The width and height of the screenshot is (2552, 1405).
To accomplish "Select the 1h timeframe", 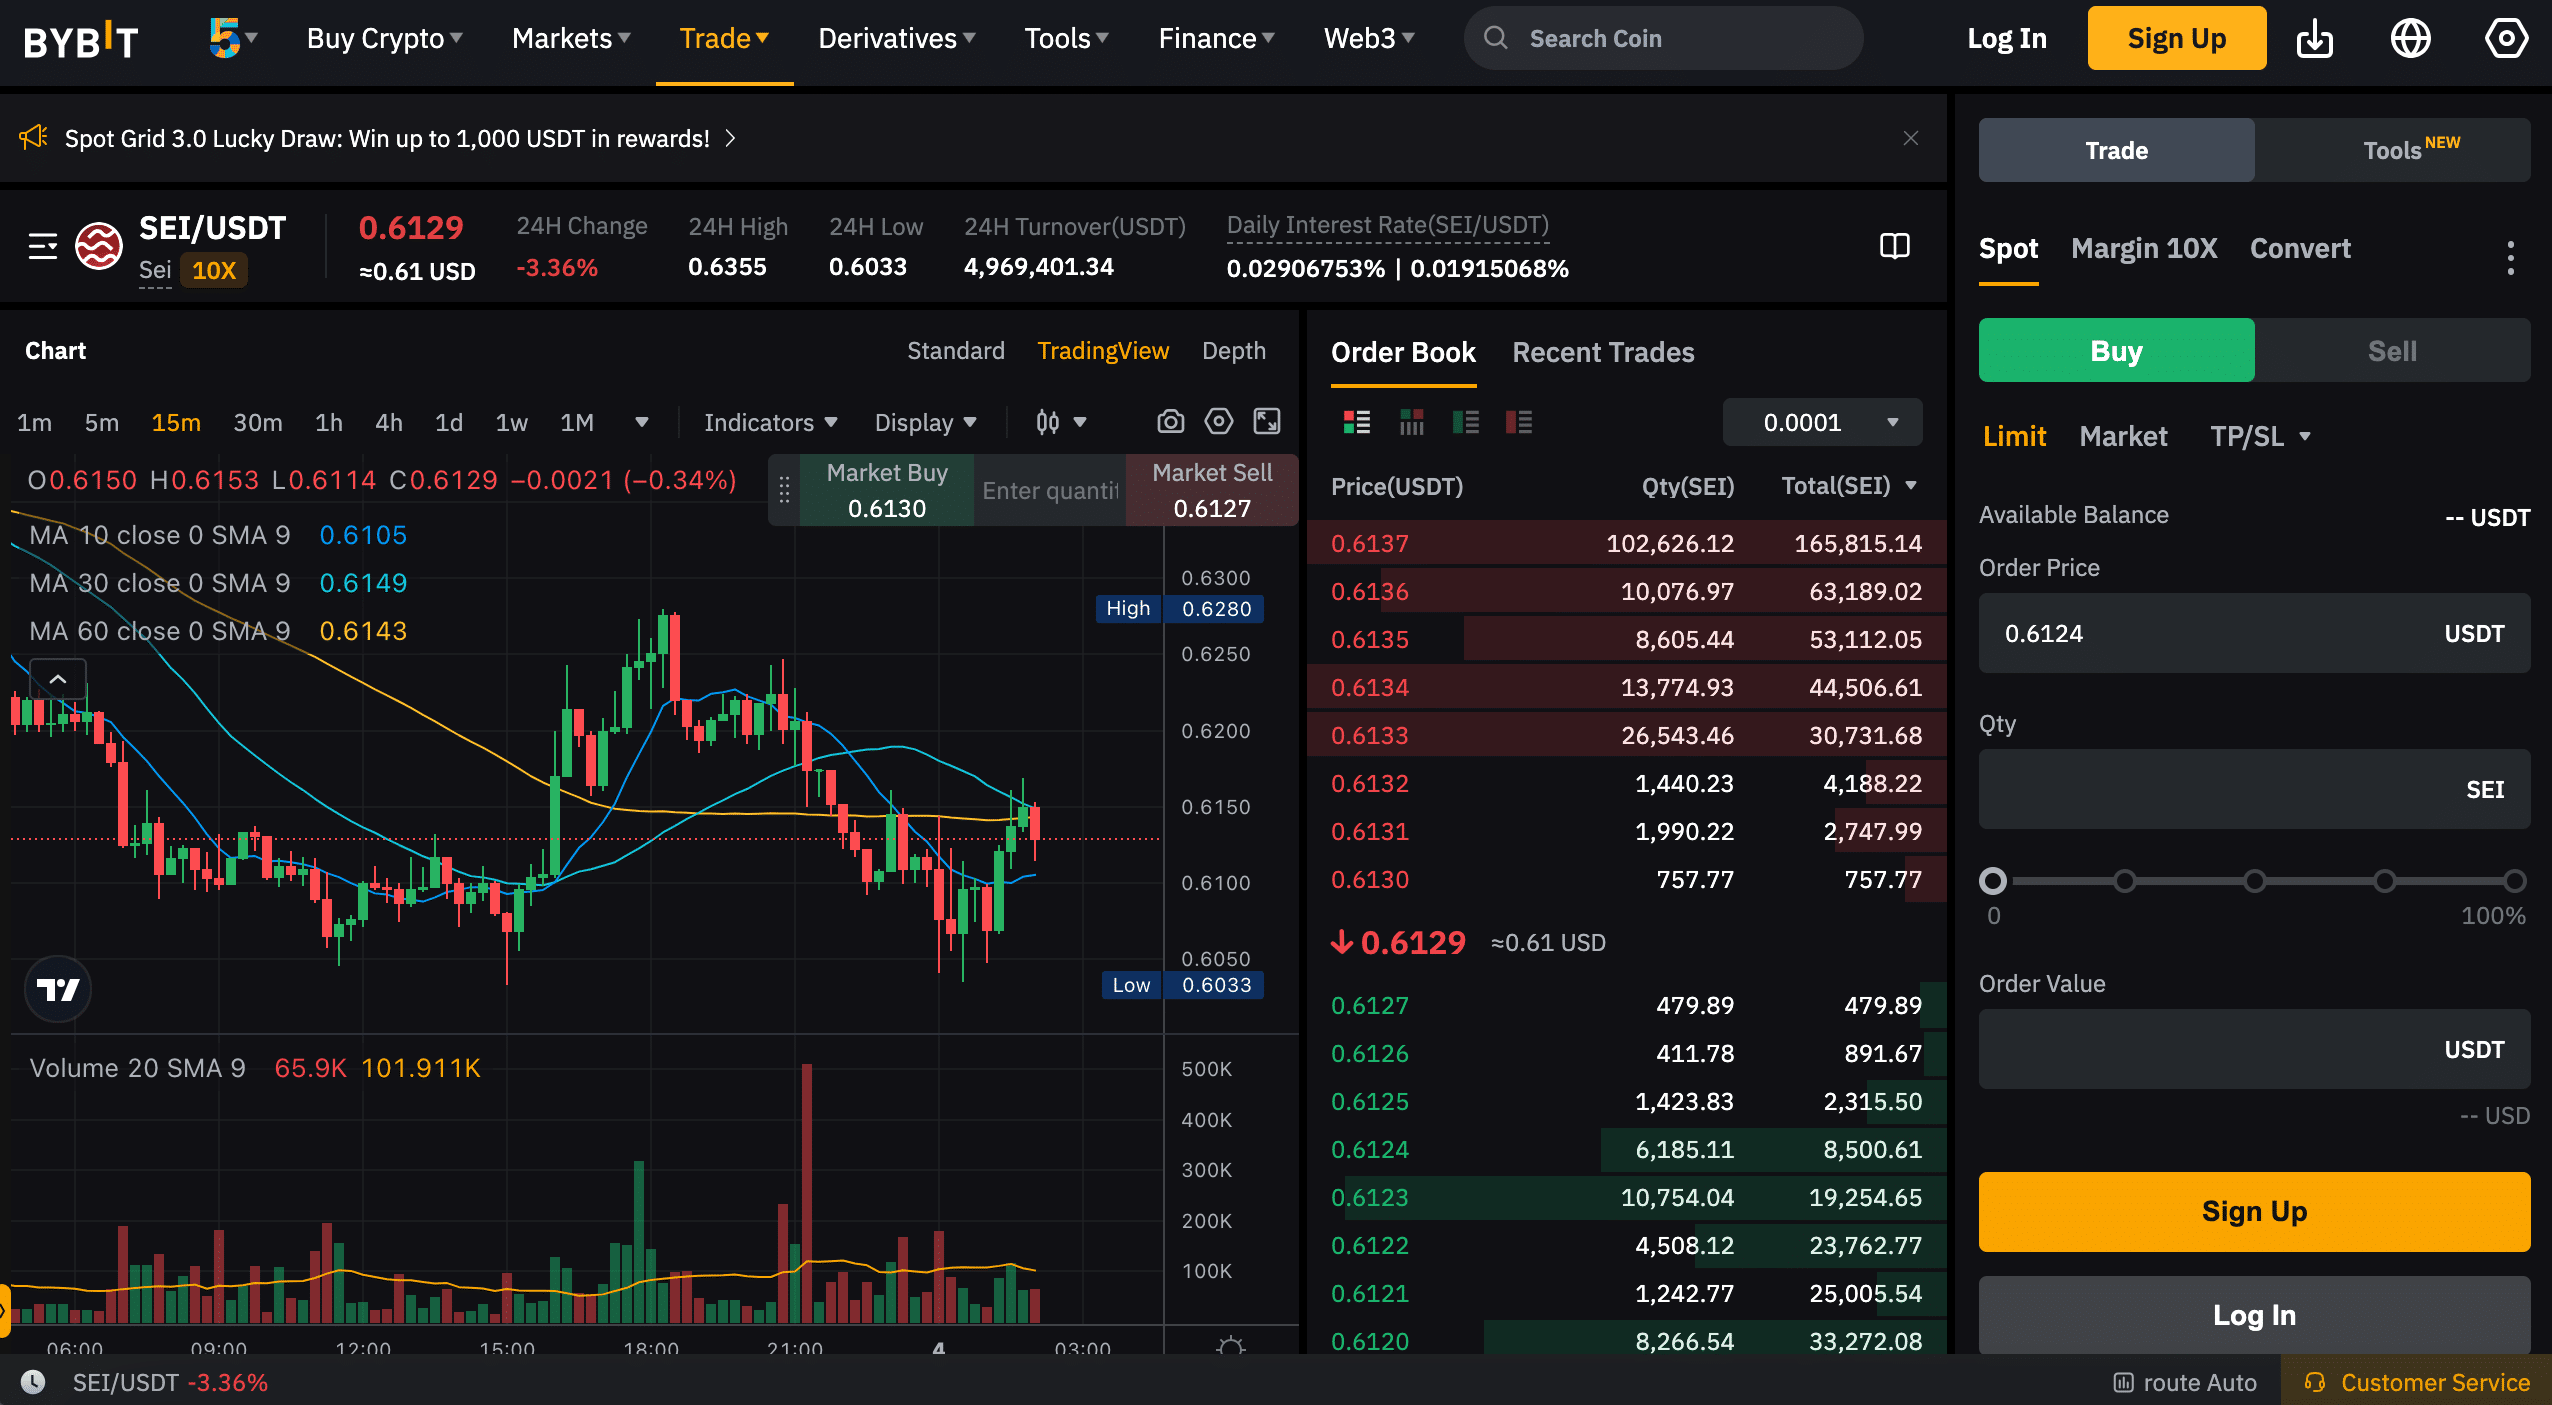I will pyautogui.click(x=328, y=422).
